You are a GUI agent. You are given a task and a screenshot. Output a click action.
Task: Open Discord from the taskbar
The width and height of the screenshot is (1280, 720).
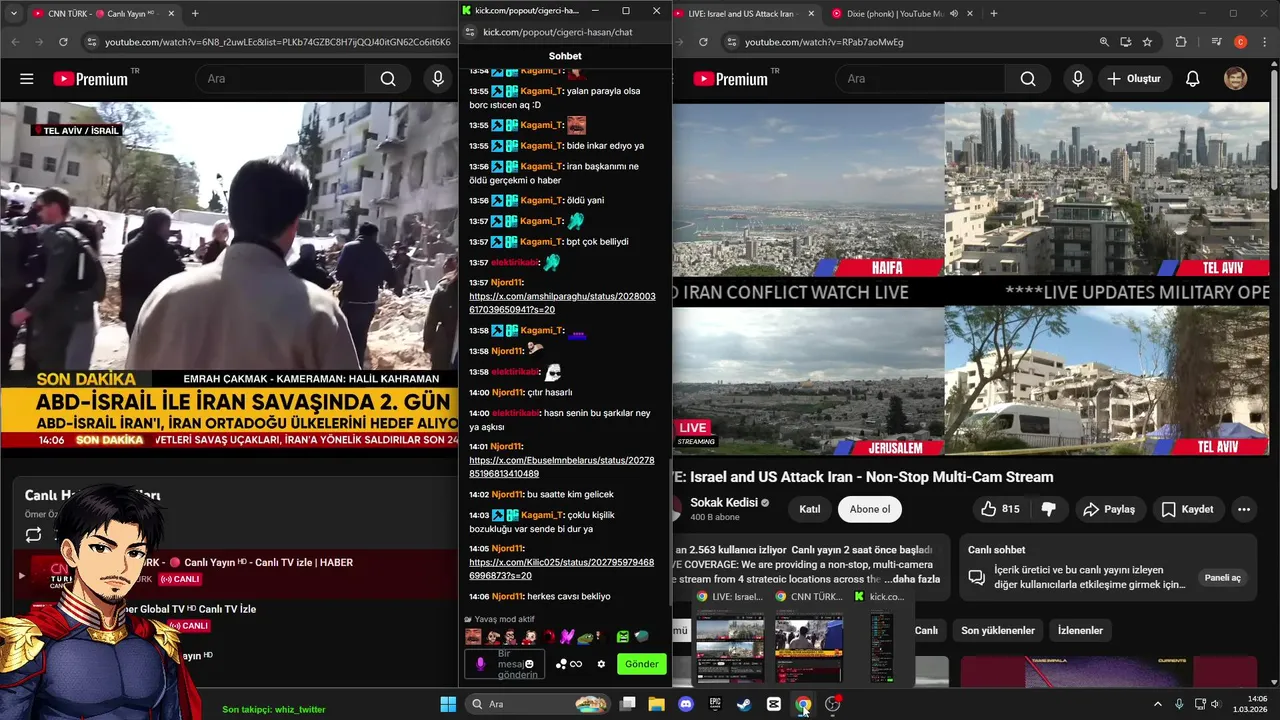coord(685,704)
